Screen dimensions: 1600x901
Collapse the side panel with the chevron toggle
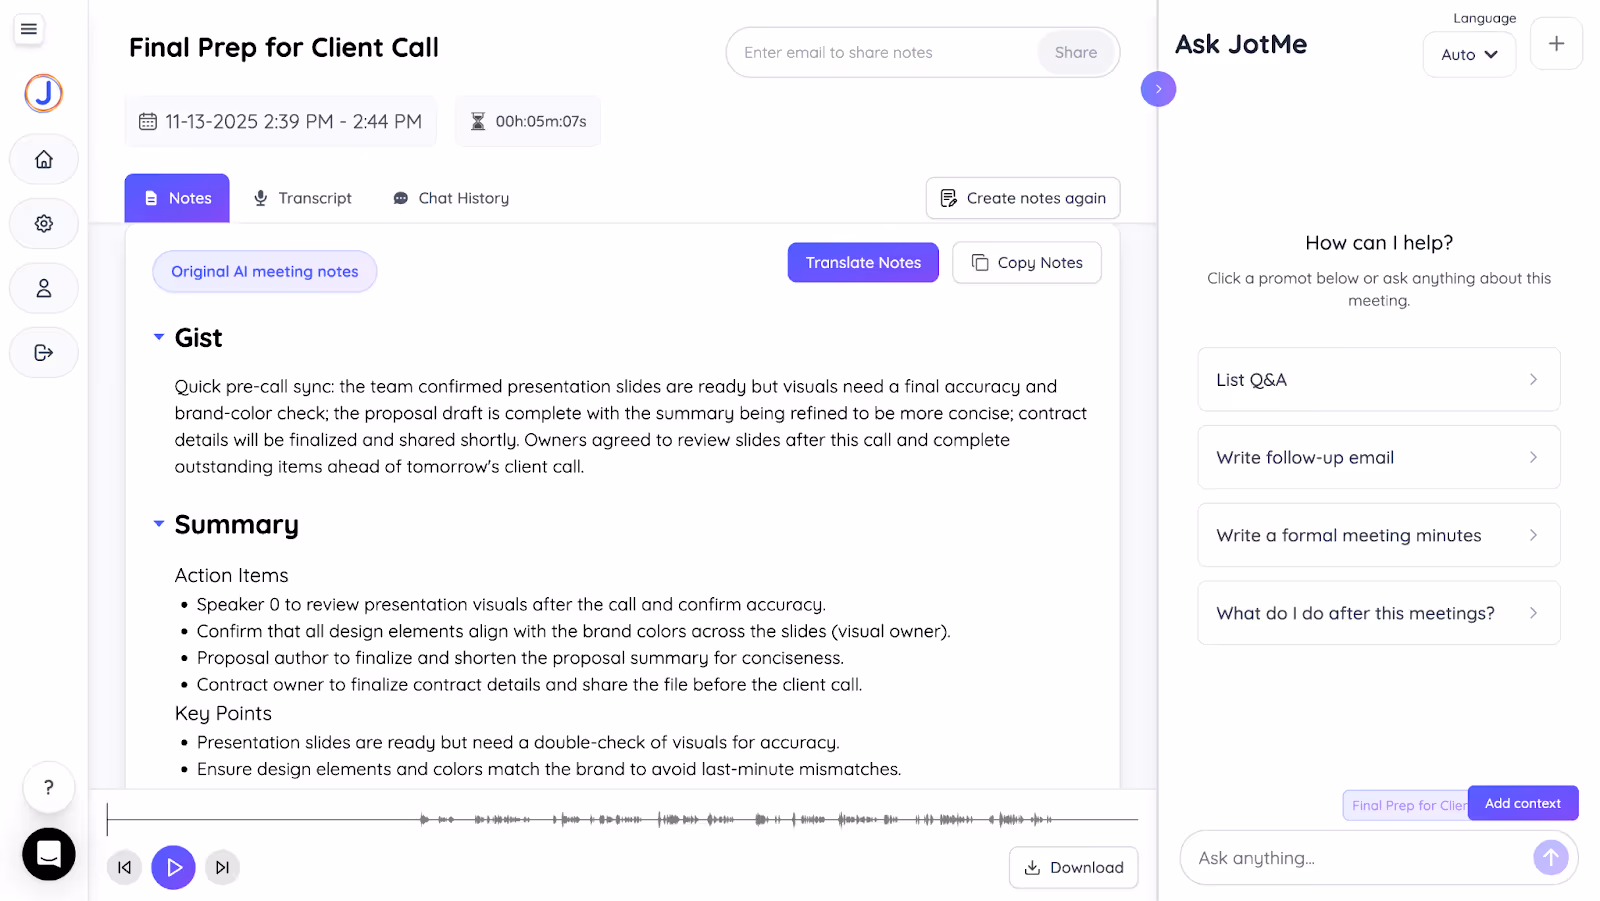pyautogui.click(x=1157, y=89)
